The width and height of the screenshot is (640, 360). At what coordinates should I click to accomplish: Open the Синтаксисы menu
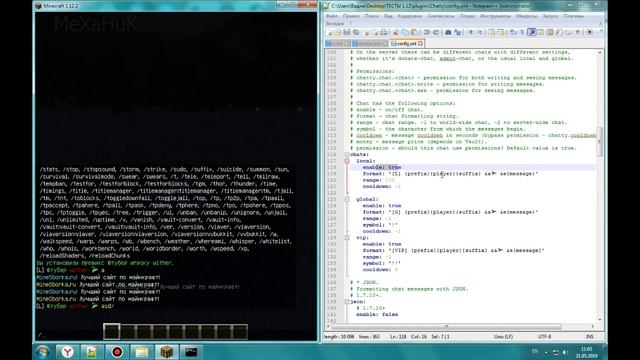click(441, 16)
